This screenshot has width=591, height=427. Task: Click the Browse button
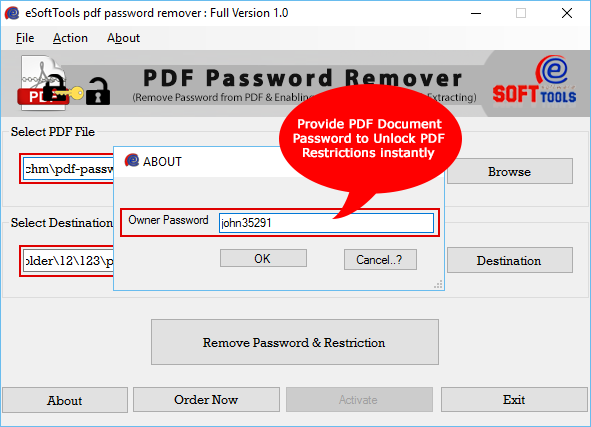point(510,171)
